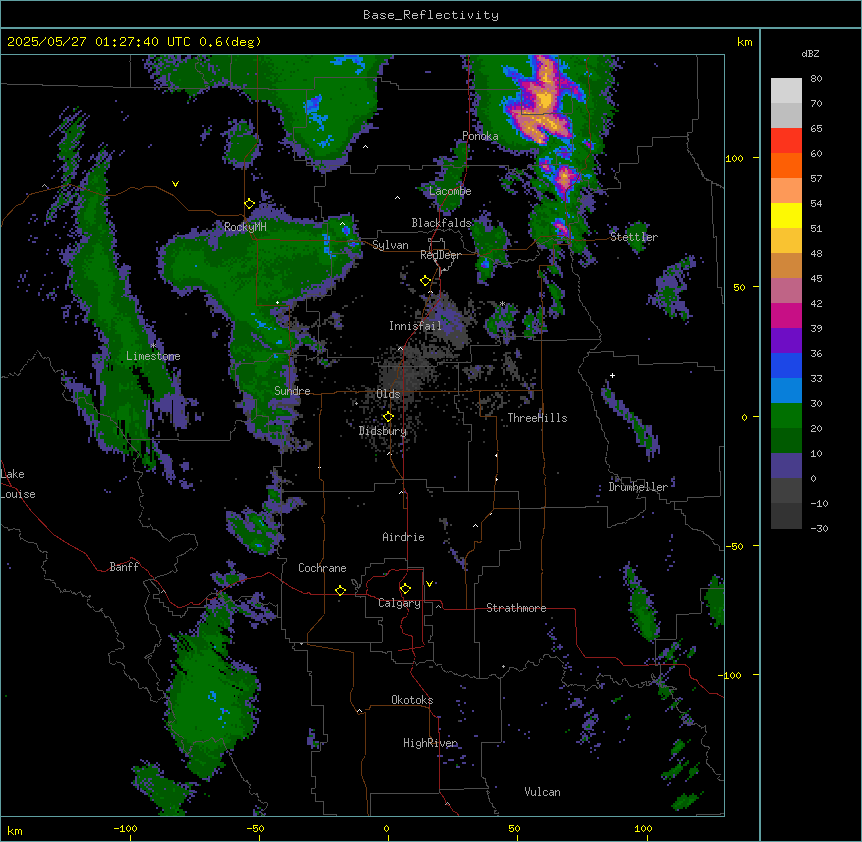Click the Calgary city label

click(399, 603)
